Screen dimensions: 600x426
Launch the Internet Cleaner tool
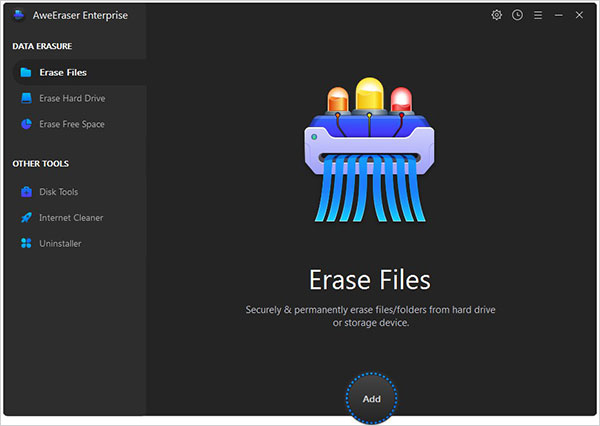pyautogui.click(x=70, y=217)
